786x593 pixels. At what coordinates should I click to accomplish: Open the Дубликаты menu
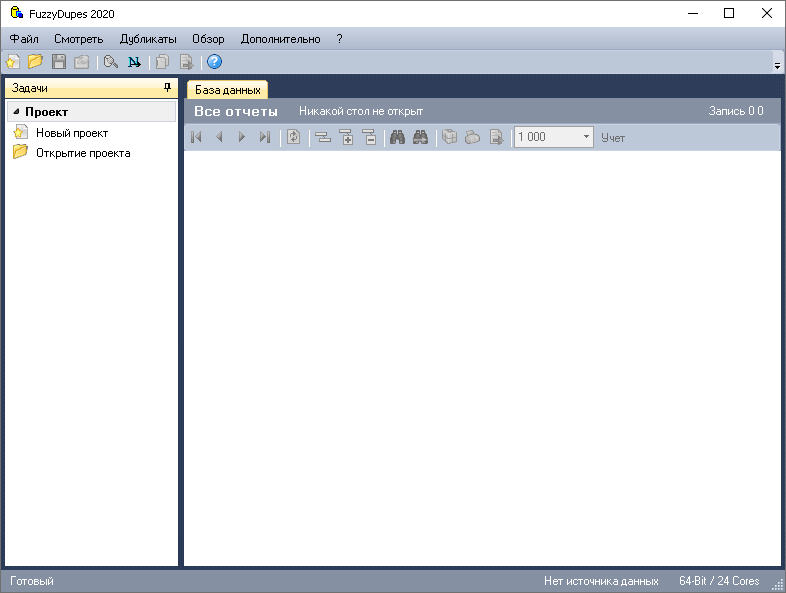pos(148,39)
